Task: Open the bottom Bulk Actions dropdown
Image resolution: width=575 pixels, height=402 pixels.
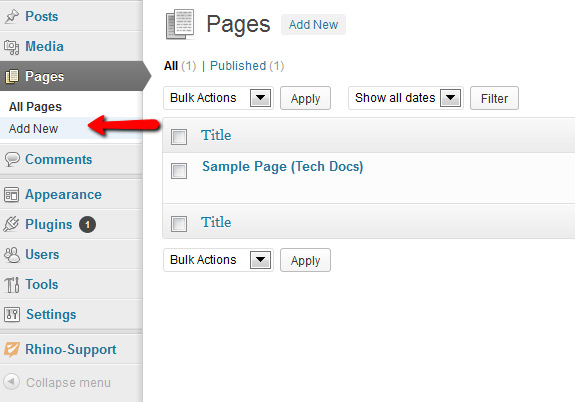Action: tap(219, 260)
